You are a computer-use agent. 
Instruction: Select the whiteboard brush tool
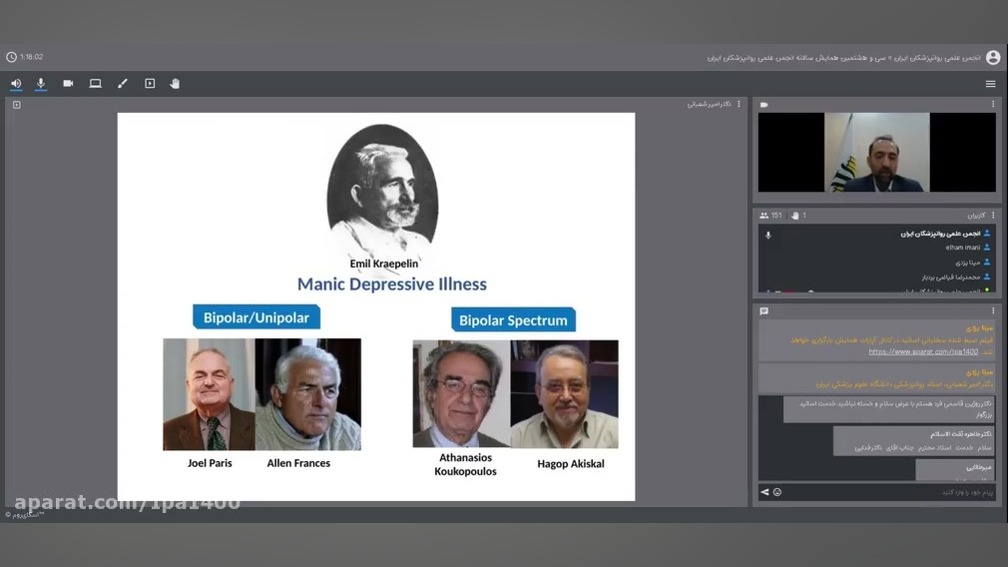[x=122, y=84]
